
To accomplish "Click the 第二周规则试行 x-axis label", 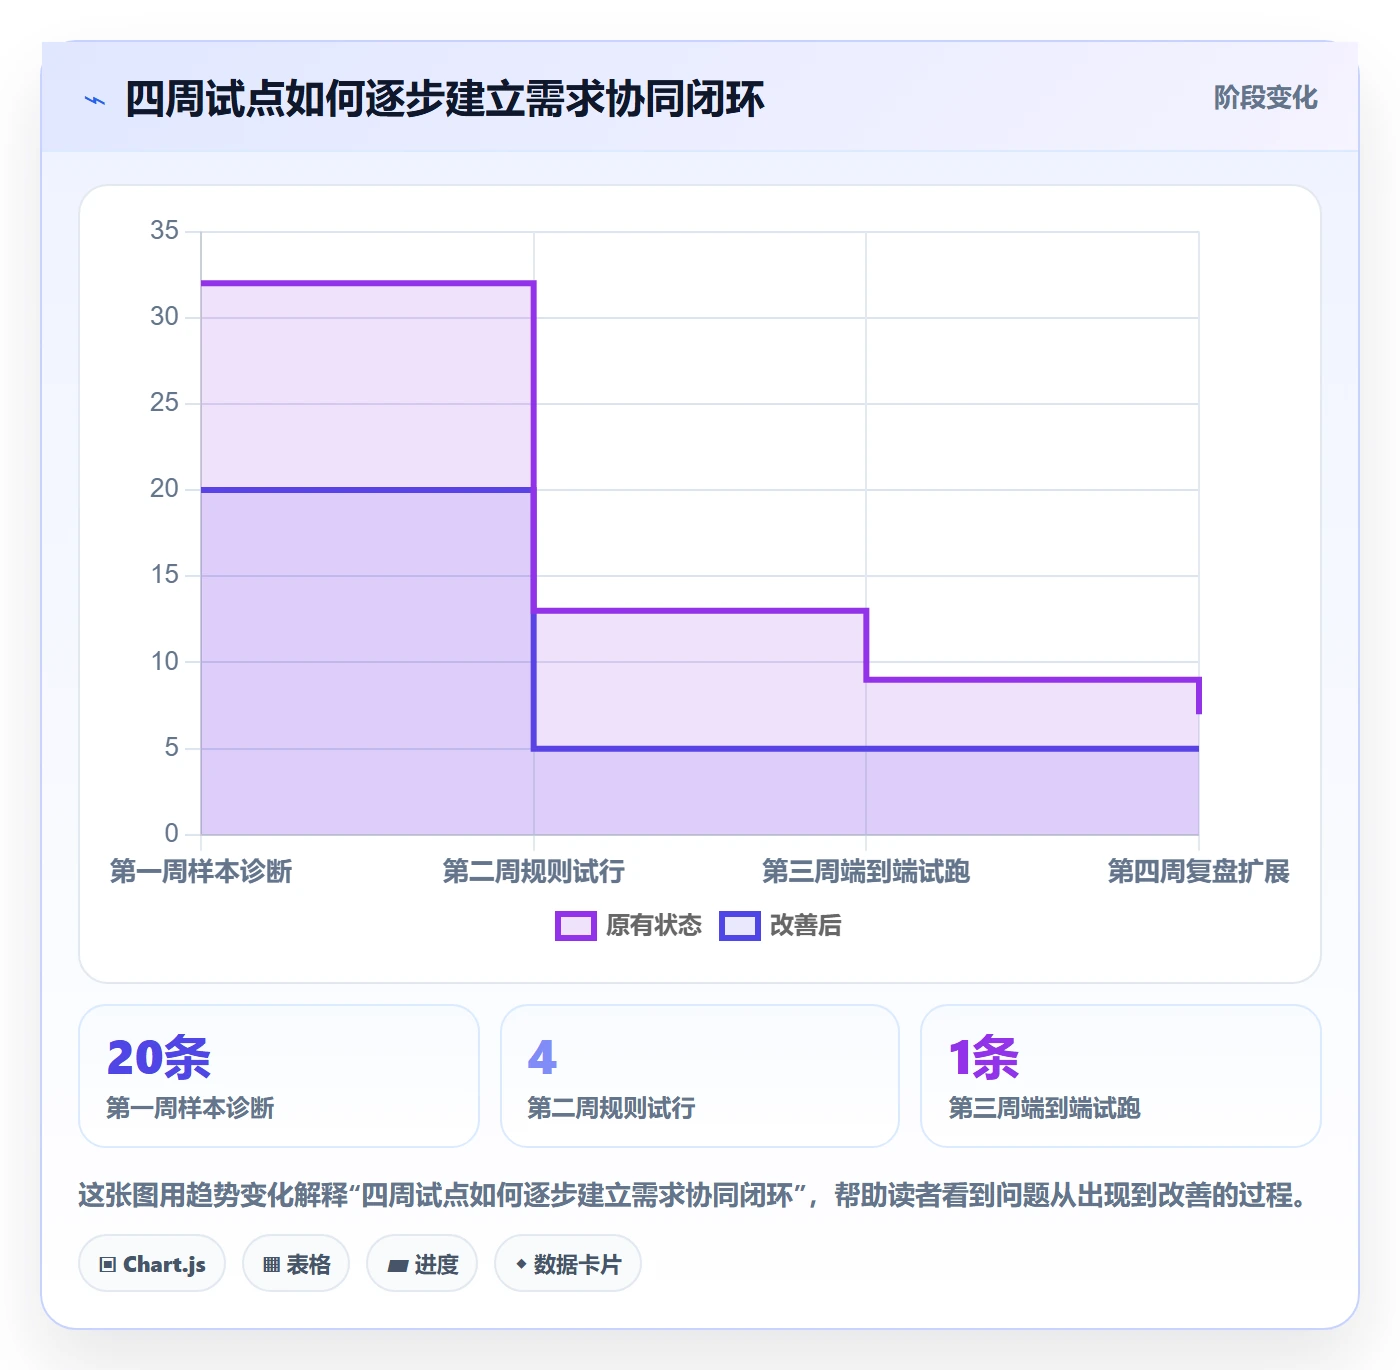I will 534,871.
